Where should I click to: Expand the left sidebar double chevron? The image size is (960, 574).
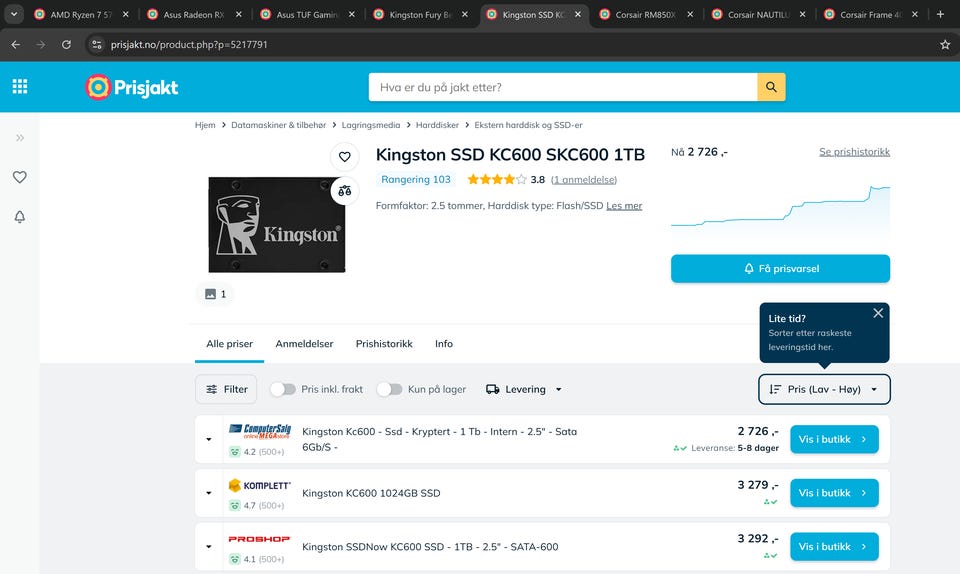click(20, 138)
